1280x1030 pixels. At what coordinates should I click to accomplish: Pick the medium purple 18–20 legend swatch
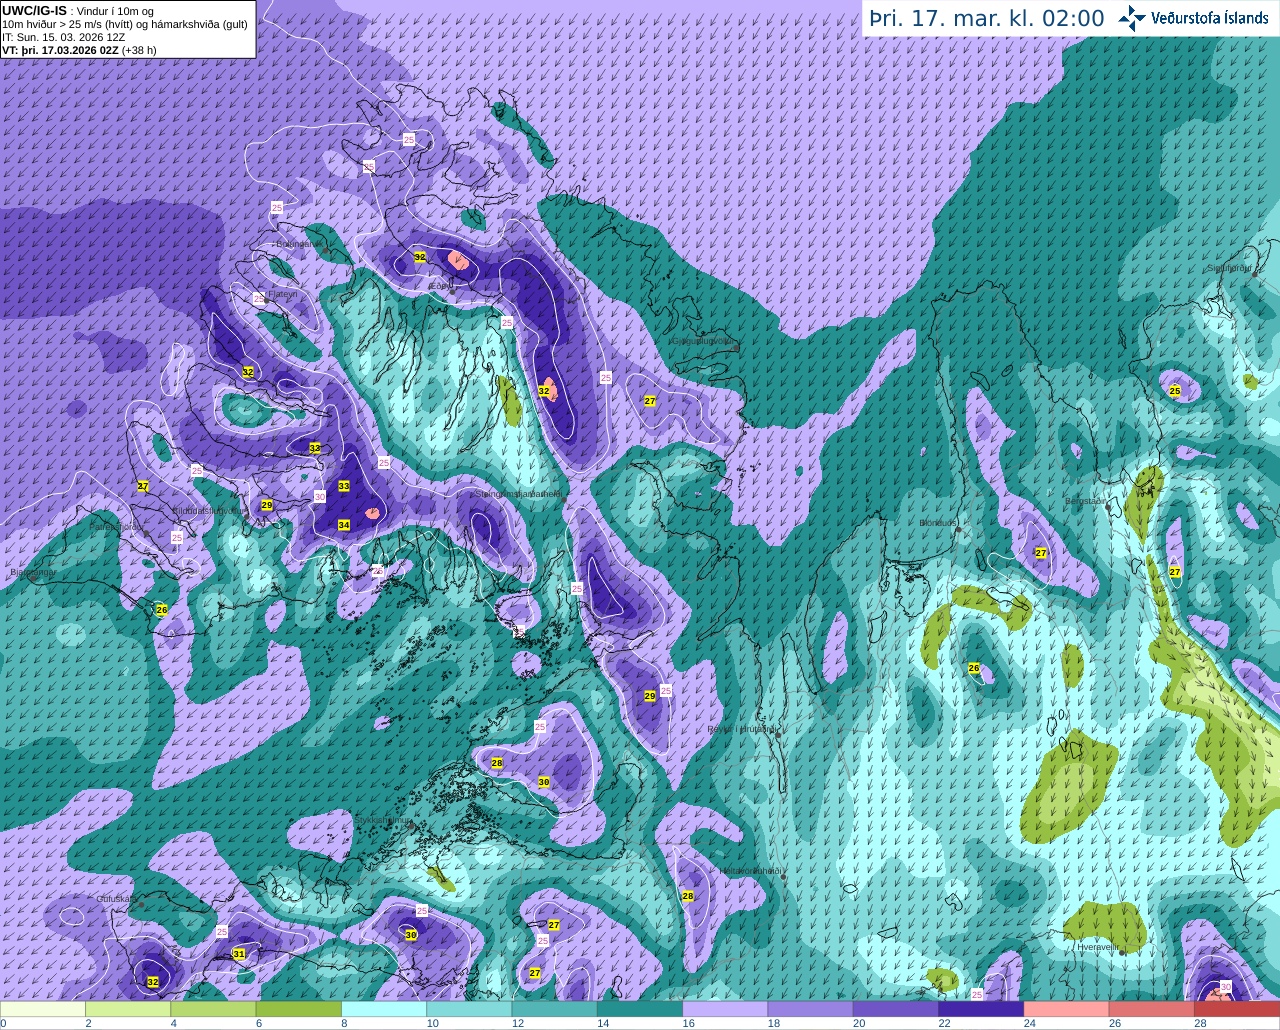(811, 1008)
